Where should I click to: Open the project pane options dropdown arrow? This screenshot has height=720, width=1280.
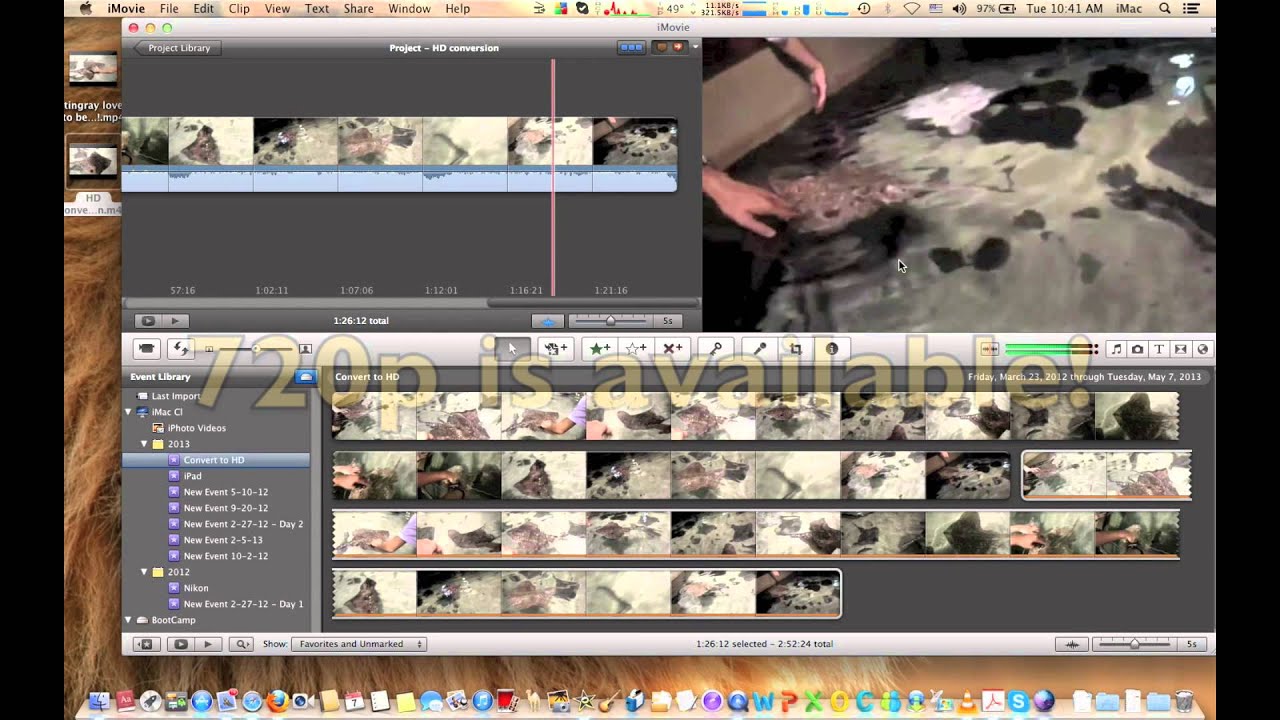[695, 46]
